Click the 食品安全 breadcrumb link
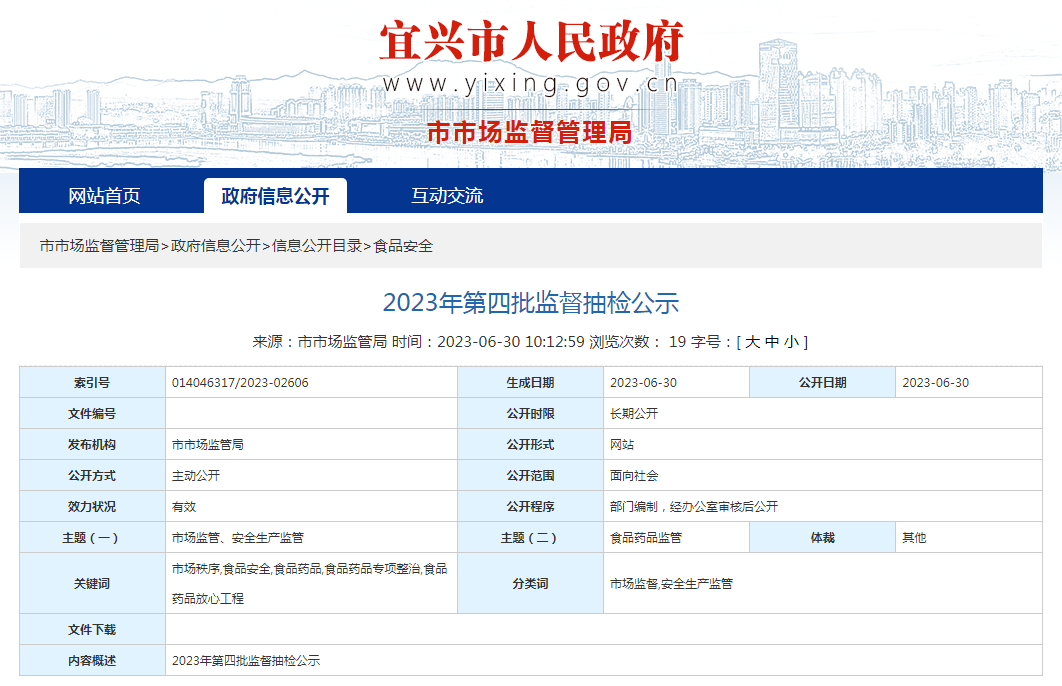 (x=403, y=246)
